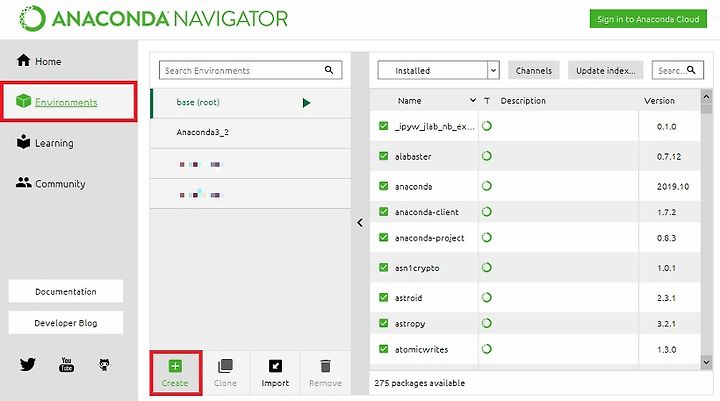The height and width of the screenshot is (401, 720).
Task: Open the Installed packages filter dropdown
Action: coord(439,70)
